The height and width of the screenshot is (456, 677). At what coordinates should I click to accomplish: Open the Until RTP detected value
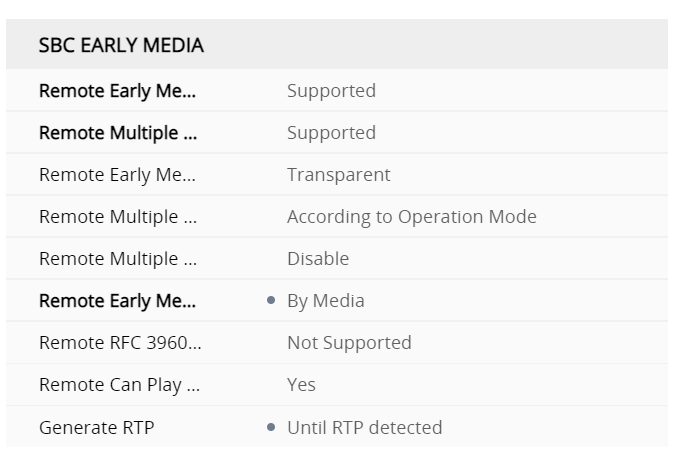pos(364,427)
